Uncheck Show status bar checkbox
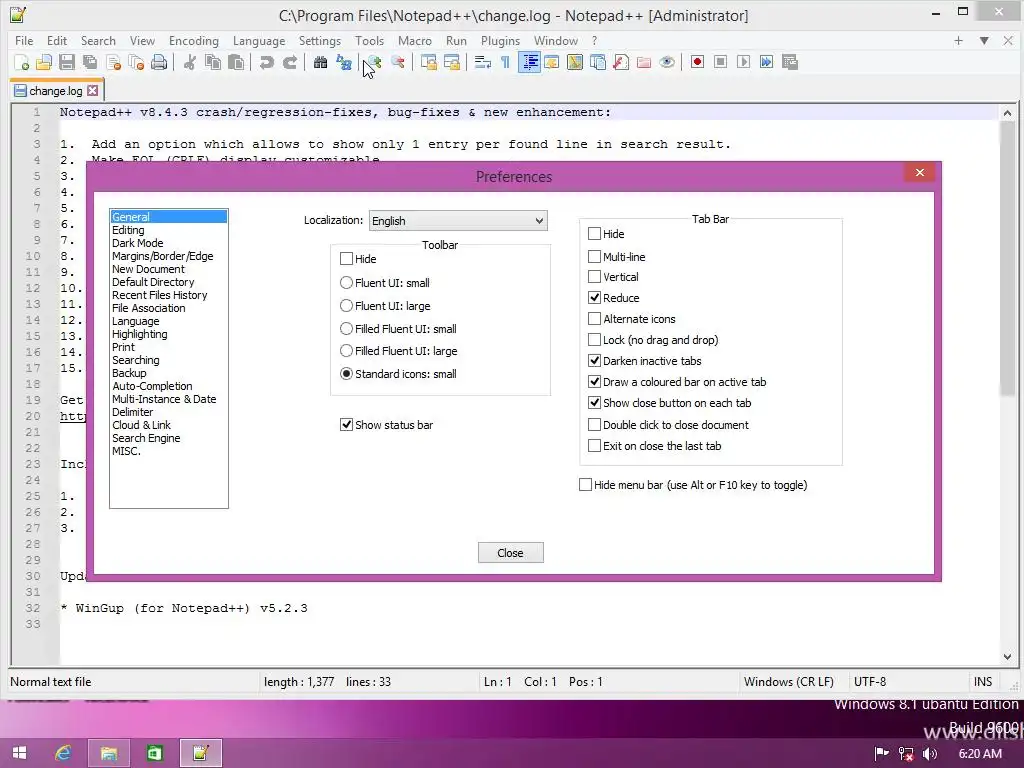The width and height of the screenshot is (1024, 768). coord(346,424)
